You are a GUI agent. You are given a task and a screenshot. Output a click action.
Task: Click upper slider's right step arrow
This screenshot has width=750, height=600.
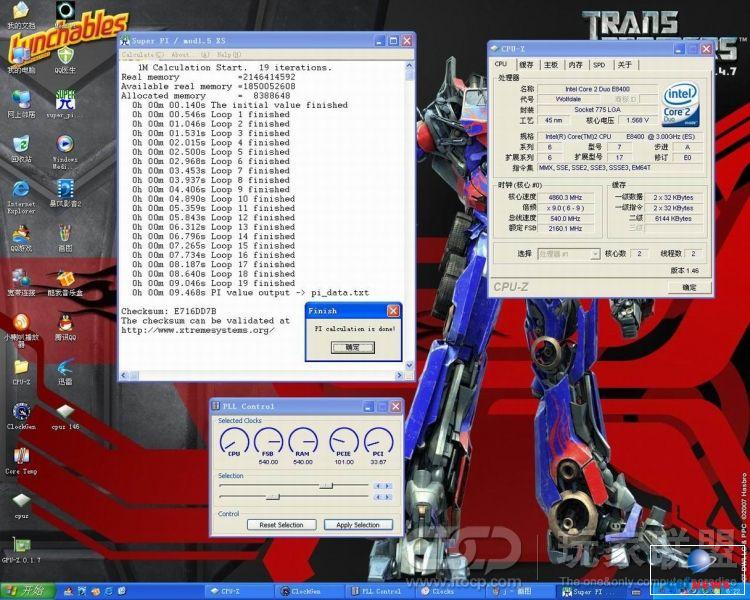pos(388,486)
